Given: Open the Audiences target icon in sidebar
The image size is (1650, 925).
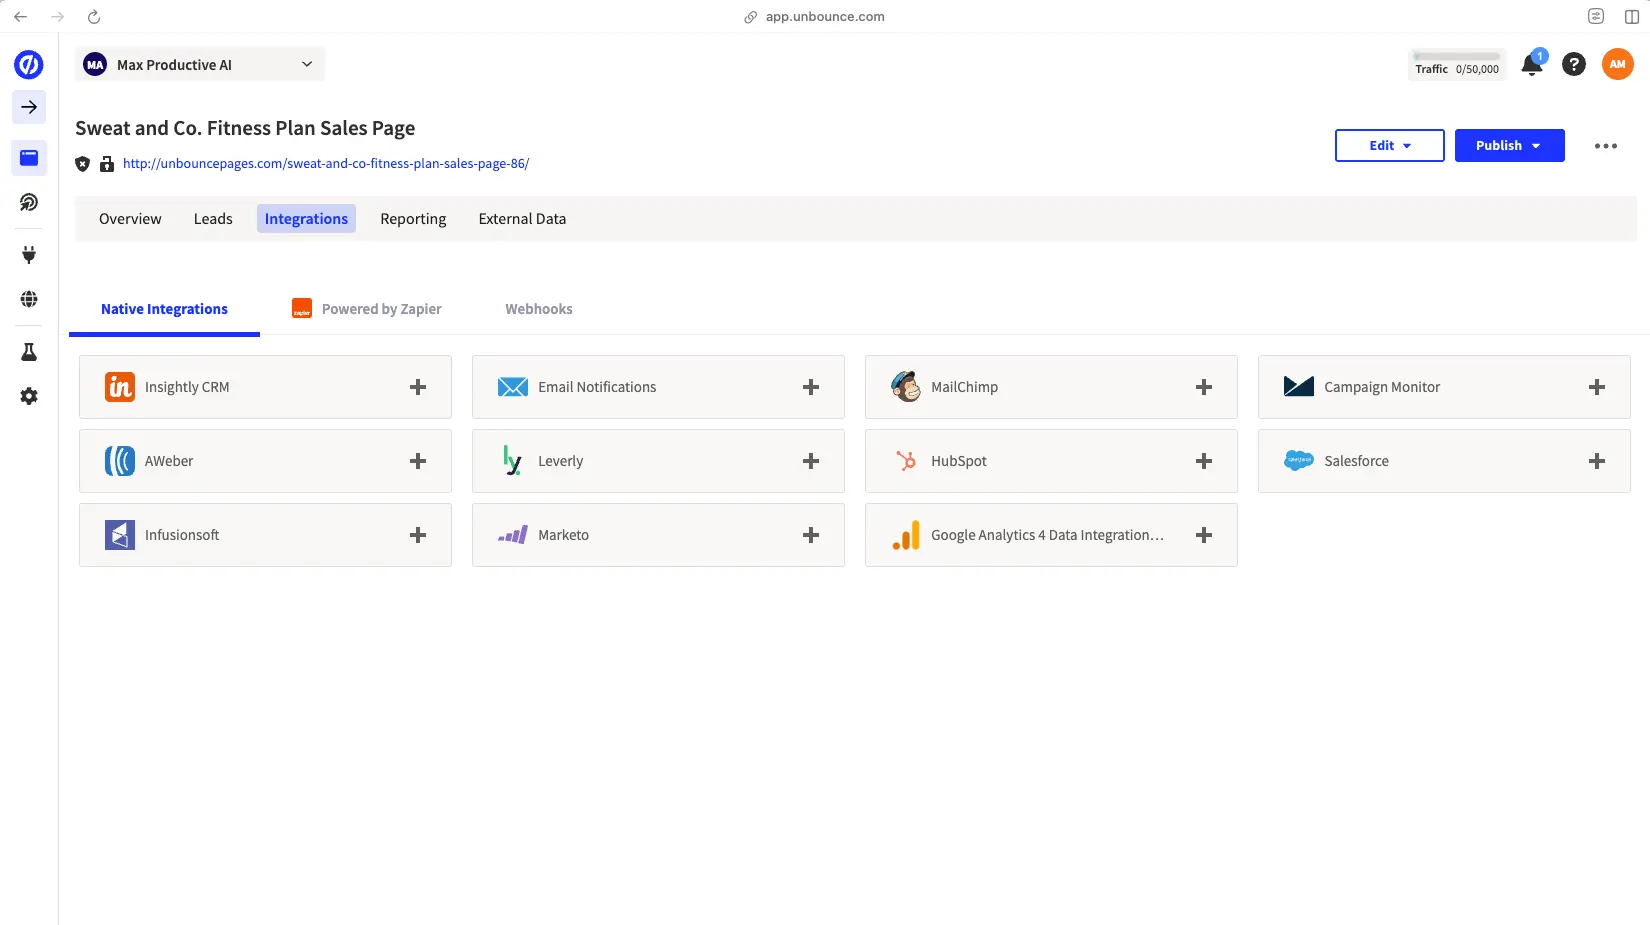Looking at the screenshot, I should 28,202.
